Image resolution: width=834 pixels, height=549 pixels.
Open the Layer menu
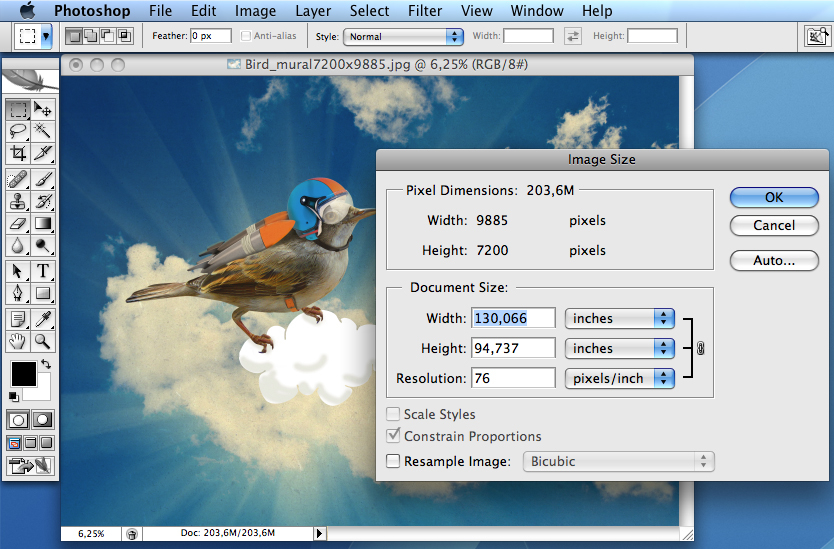tap(313, 11)
